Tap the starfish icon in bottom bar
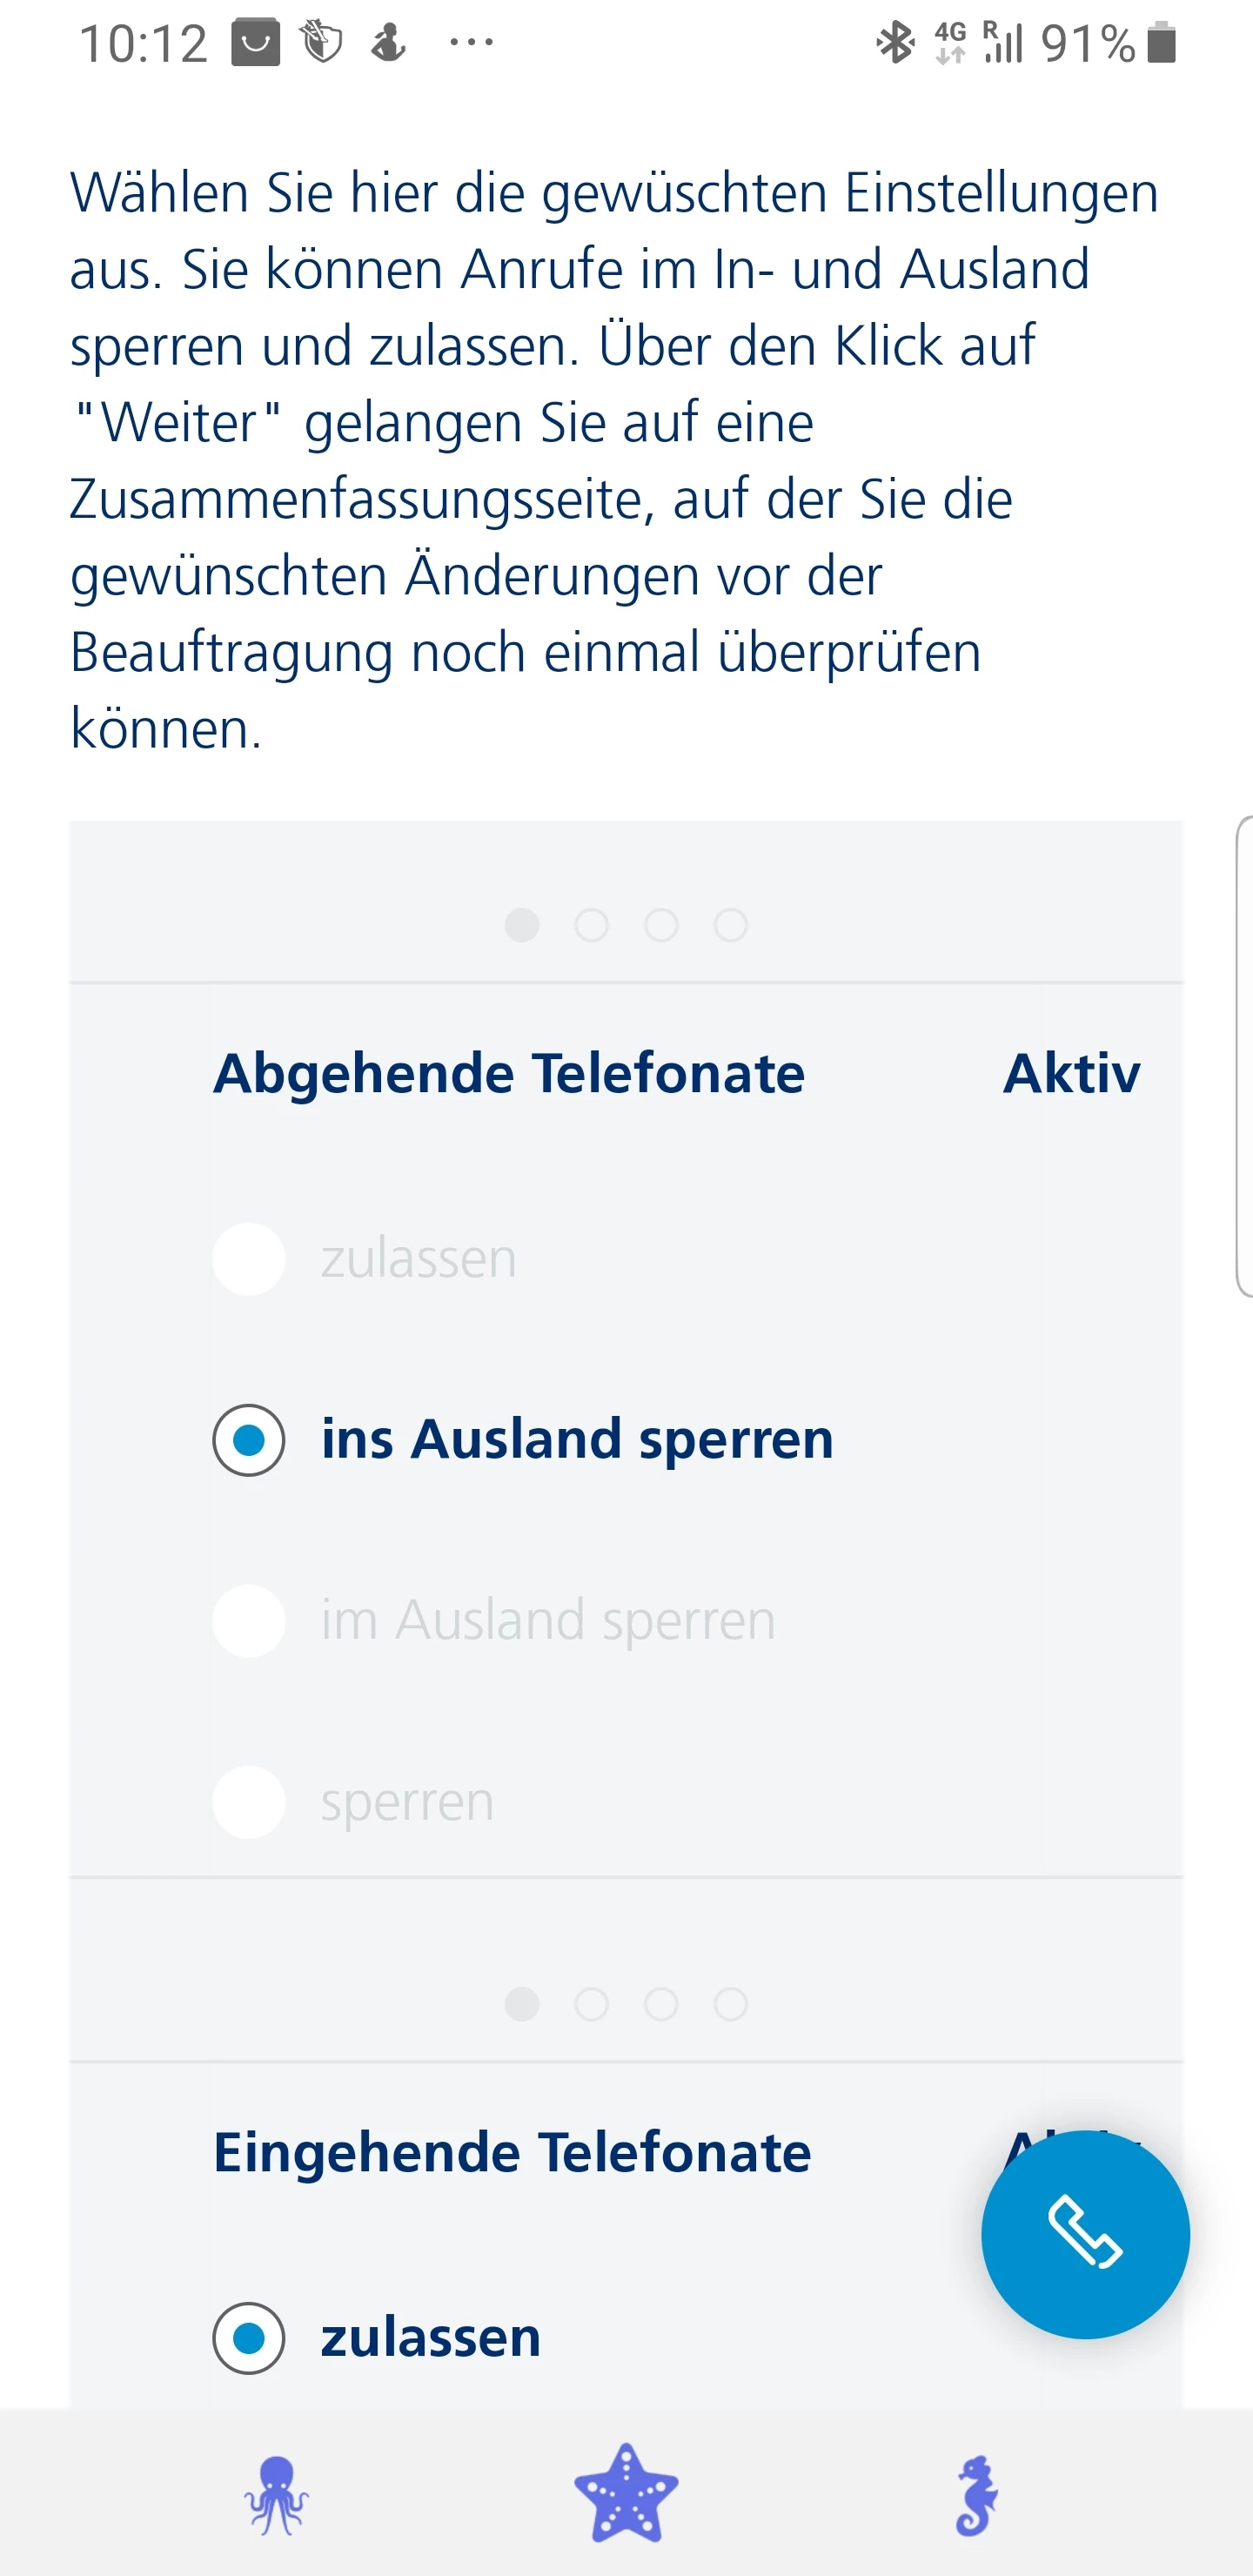The height and width of the screenshot is (2576, 1253). click(626, 2493)
